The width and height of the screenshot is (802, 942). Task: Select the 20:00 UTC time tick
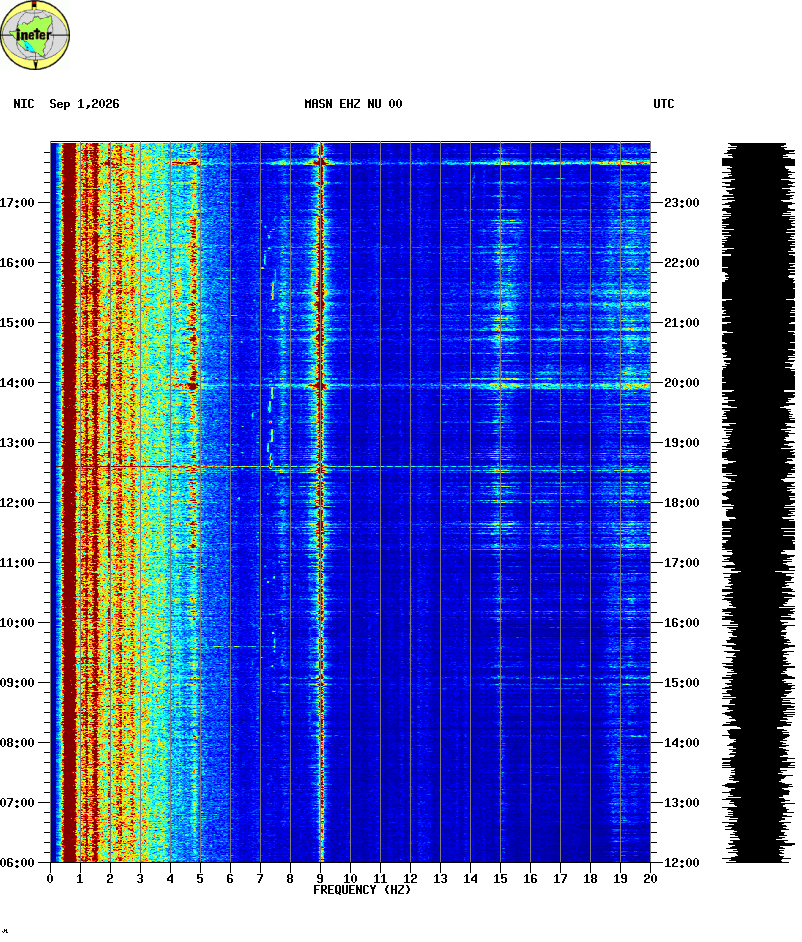point(682,383)
